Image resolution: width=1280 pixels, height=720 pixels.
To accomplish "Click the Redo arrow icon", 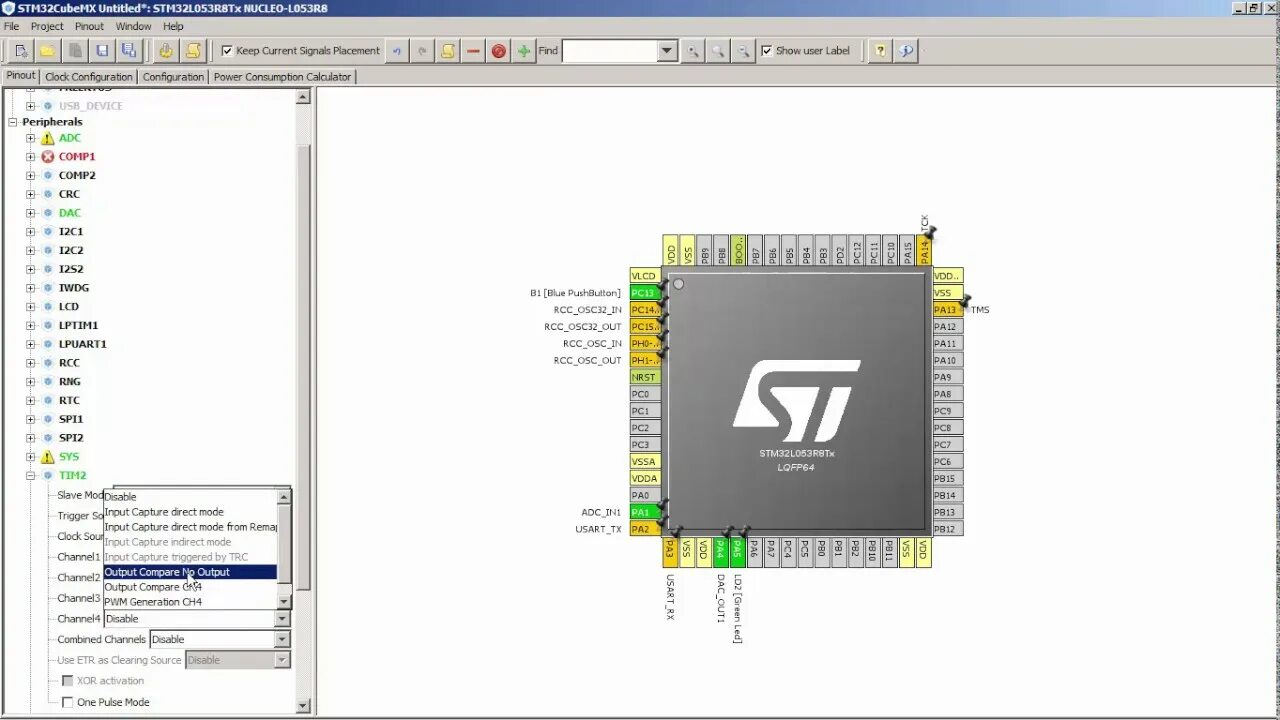I will 422,51.
